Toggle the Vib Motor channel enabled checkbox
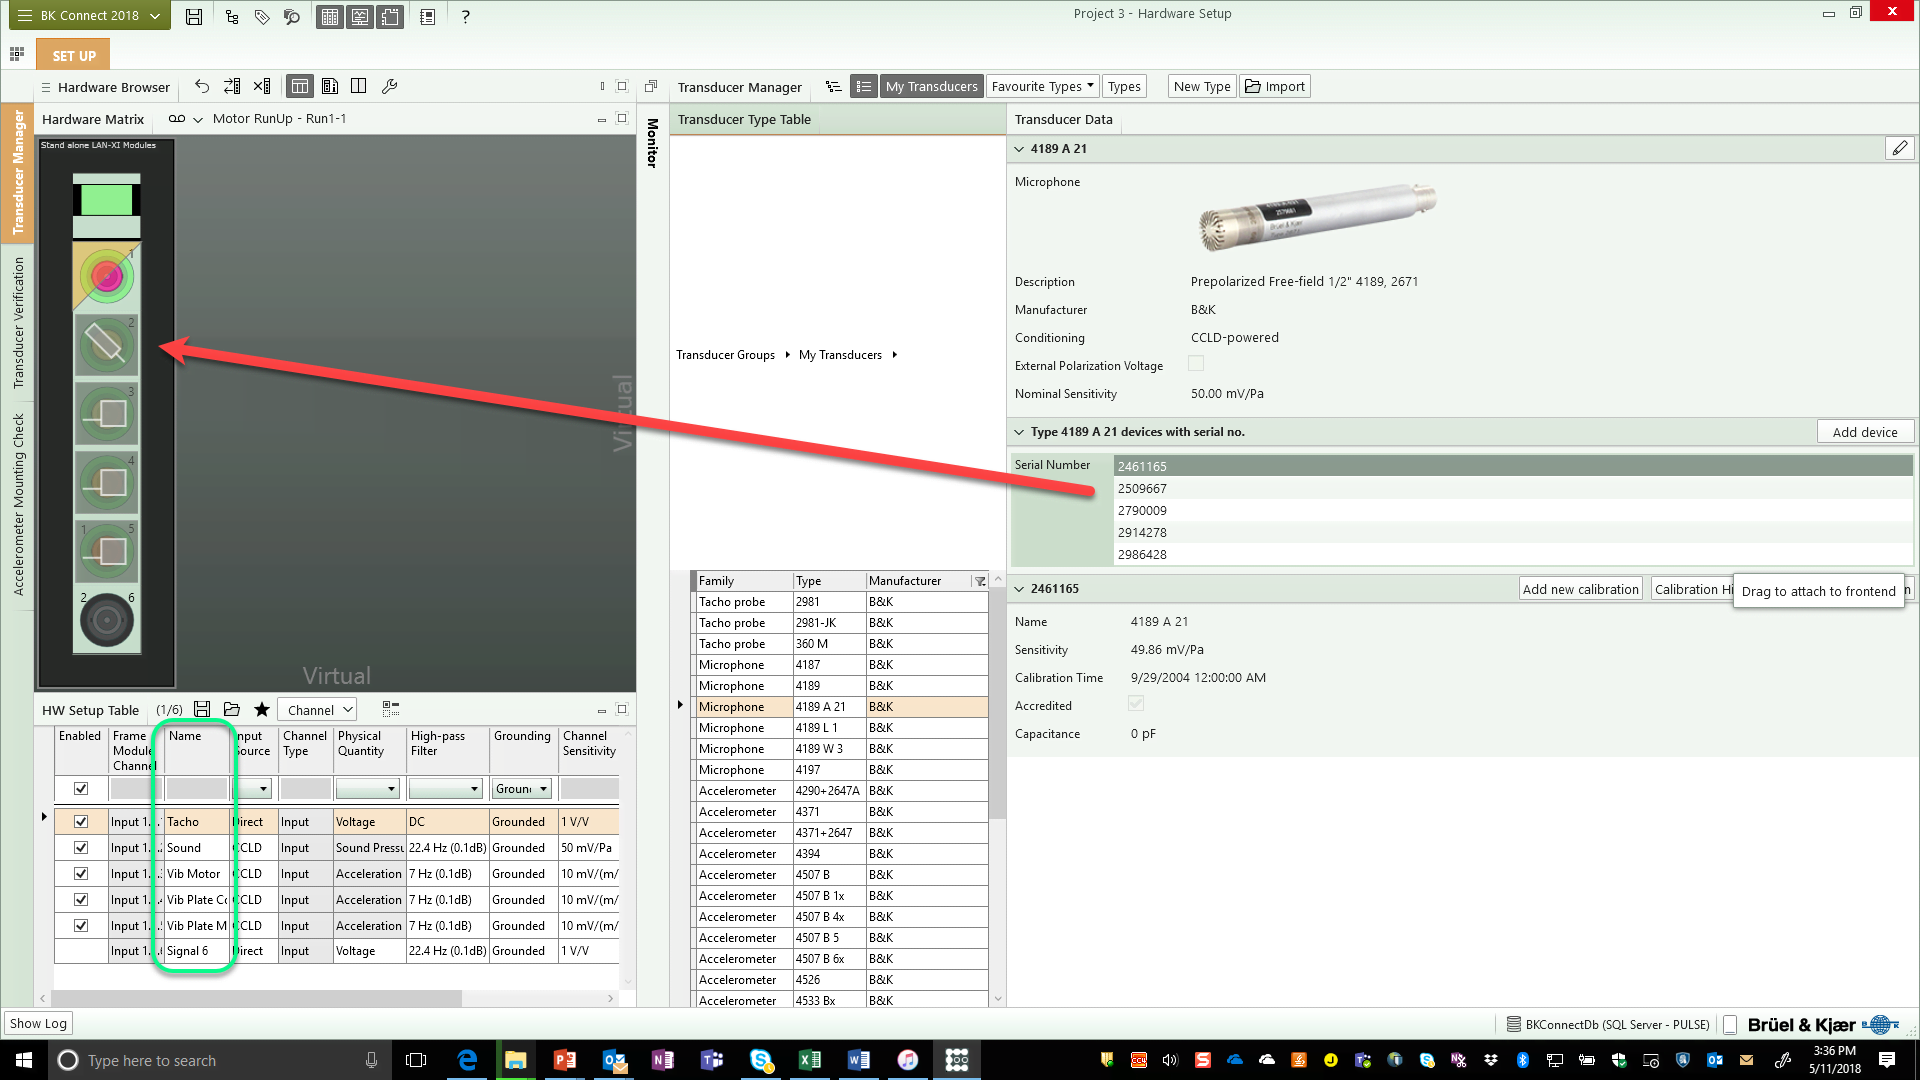The height and width of the screenshot is (1080, 1920). pyautogui.click(x=80, y=873)
